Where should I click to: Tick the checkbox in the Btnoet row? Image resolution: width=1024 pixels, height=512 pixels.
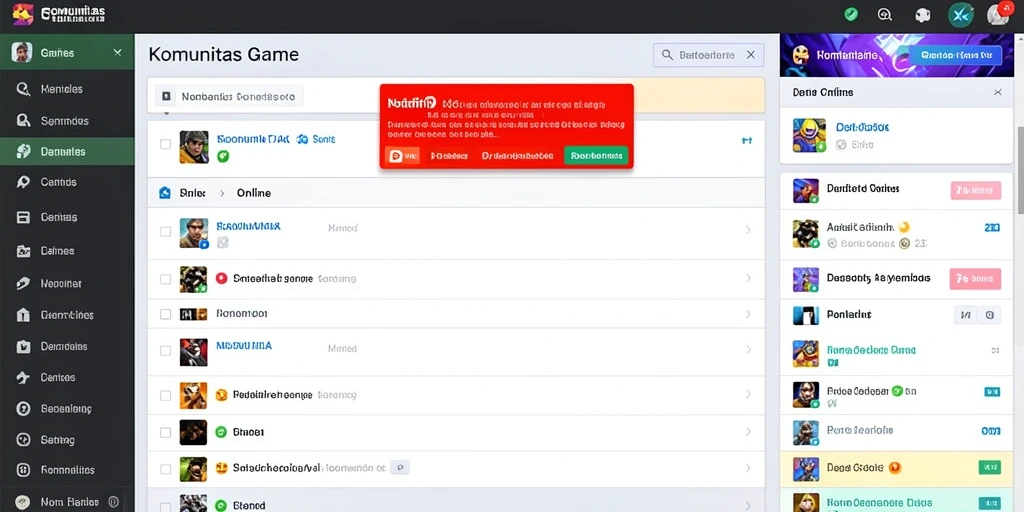(166, 432)
